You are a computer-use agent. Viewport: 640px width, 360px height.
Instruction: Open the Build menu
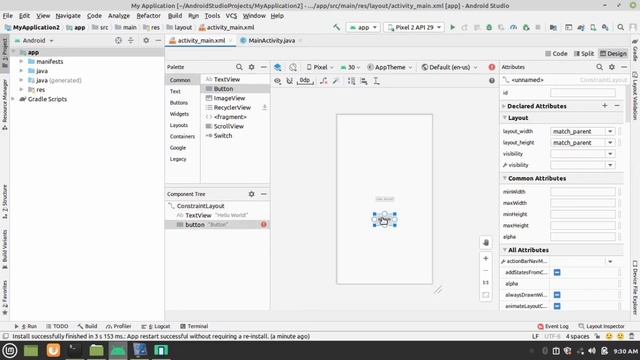point(175,16)
